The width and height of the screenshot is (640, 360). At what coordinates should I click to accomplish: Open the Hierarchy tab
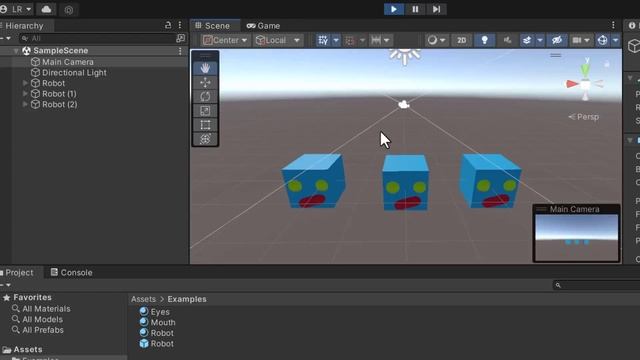pos(24,26)
